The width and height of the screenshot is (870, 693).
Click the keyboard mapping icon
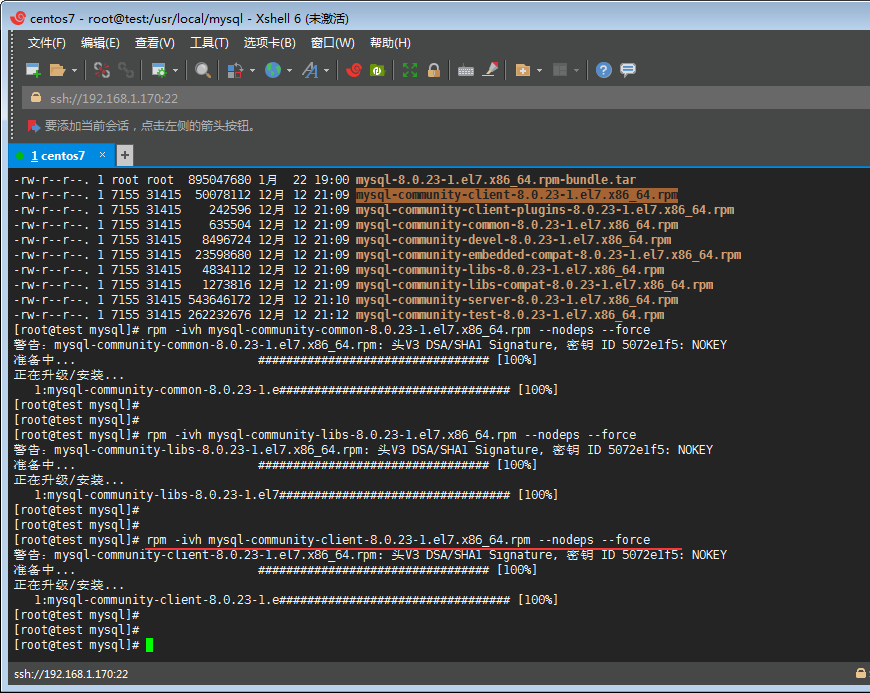coord(466,70)
